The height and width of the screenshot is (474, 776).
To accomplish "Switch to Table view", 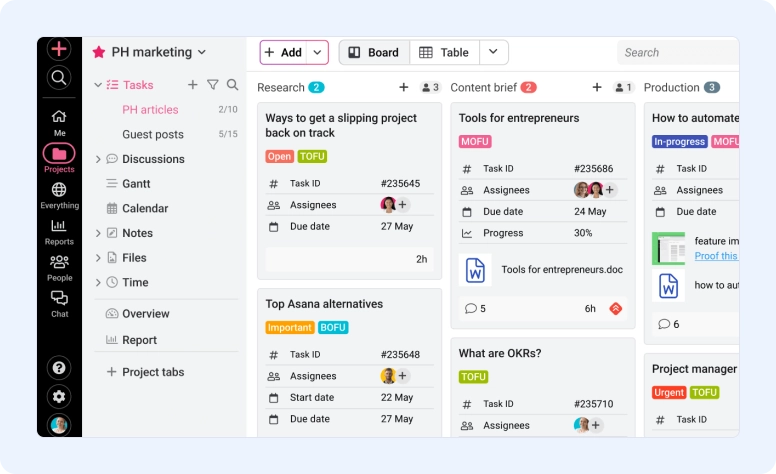I will click(444, 53).
